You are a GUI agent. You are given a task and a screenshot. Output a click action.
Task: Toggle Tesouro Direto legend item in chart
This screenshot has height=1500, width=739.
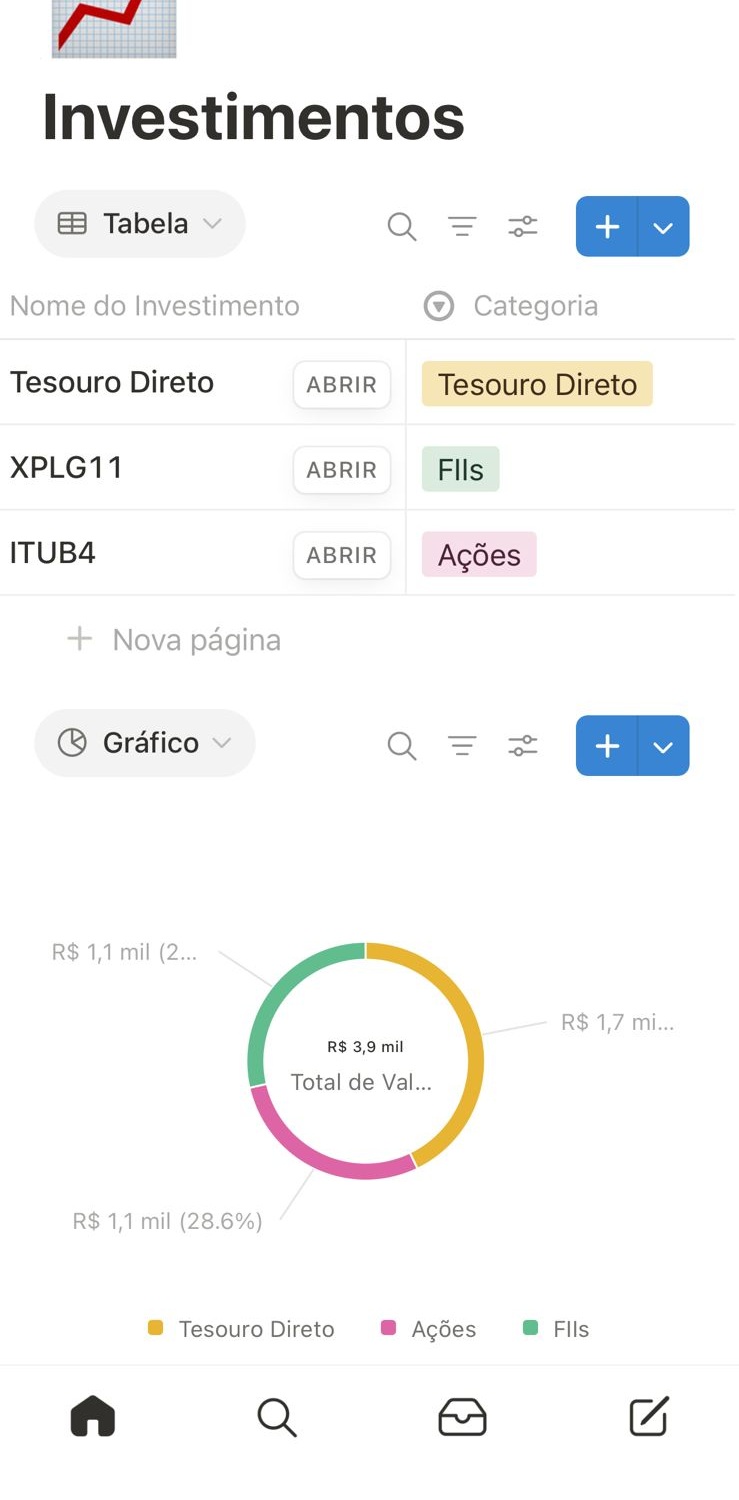tap(242, 1329)
